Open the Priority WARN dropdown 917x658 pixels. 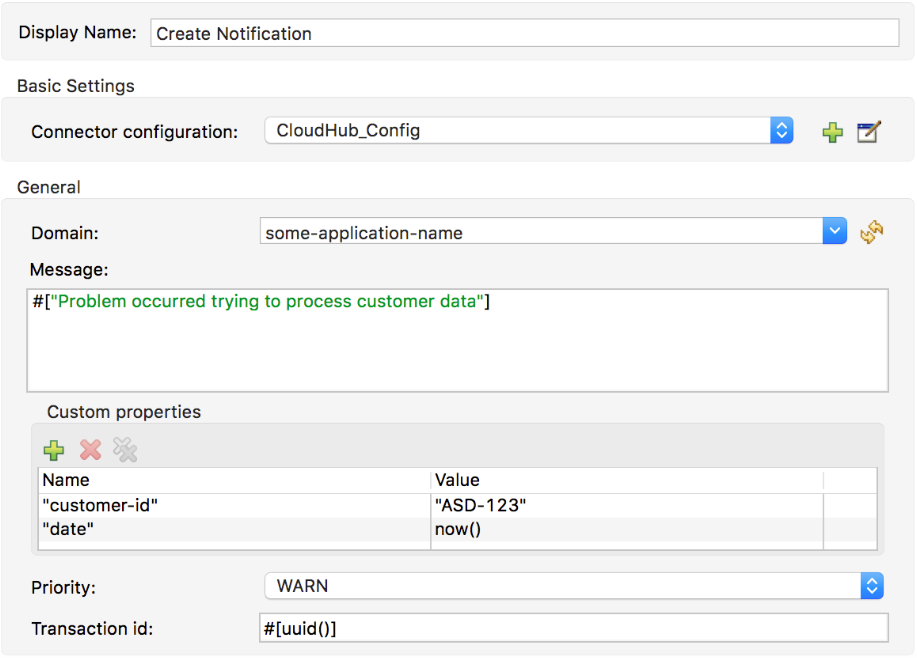pyautogui.click(x=872, y=586)
